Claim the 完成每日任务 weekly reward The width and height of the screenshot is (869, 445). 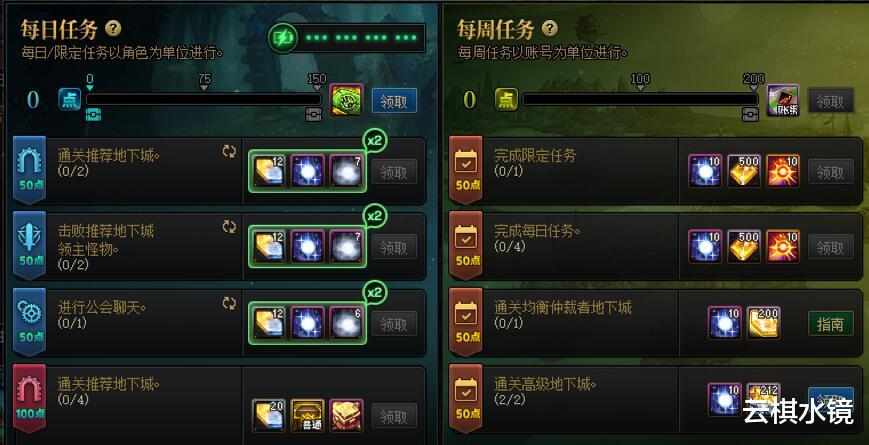pos(830,247)
